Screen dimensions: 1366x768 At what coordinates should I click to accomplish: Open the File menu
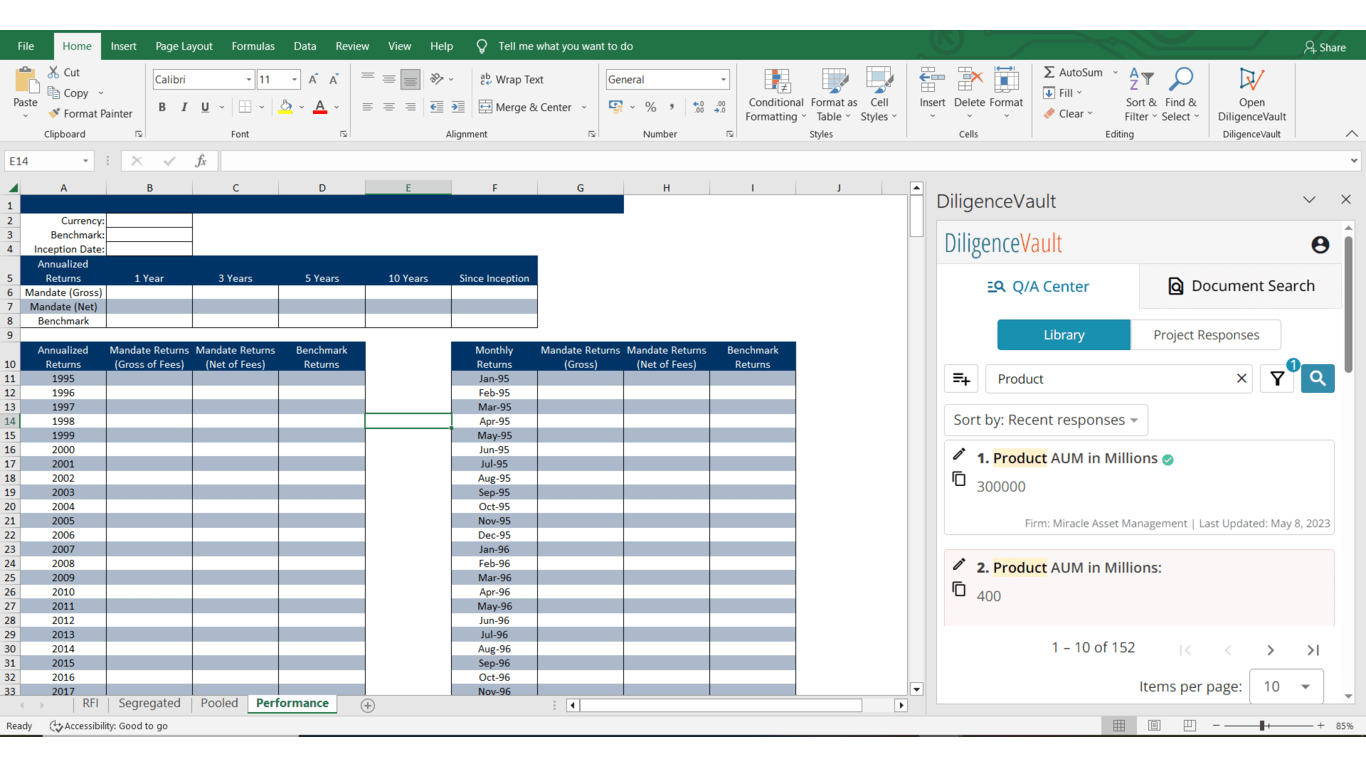pos(26,46)
